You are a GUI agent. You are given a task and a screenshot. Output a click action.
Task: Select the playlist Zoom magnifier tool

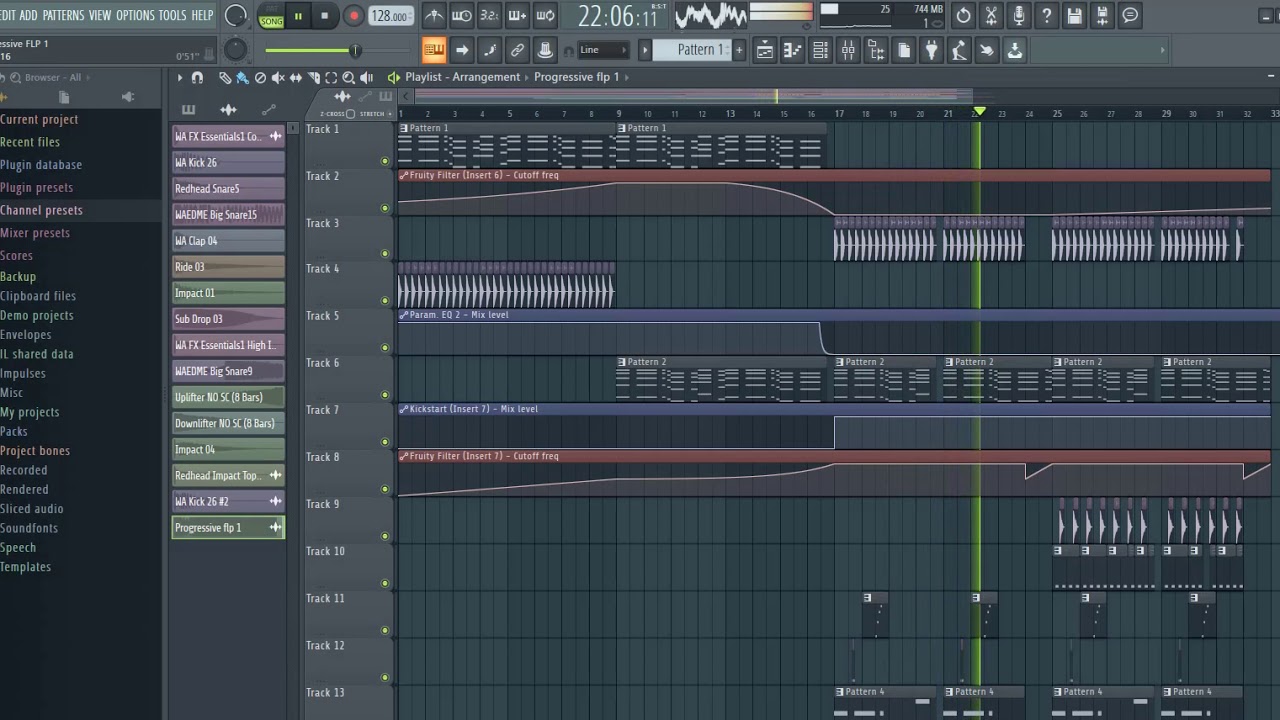(x=349, y=77)
